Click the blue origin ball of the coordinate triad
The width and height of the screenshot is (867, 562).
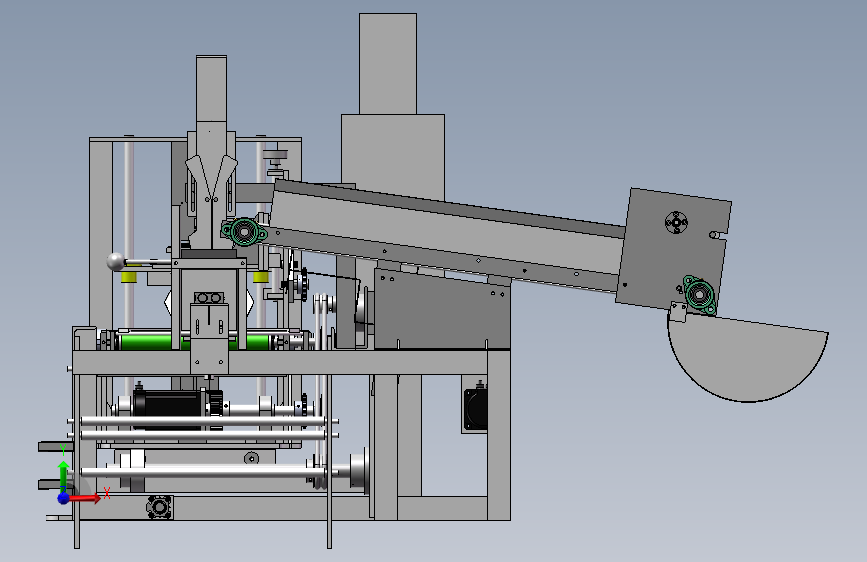tap(64, 498)
